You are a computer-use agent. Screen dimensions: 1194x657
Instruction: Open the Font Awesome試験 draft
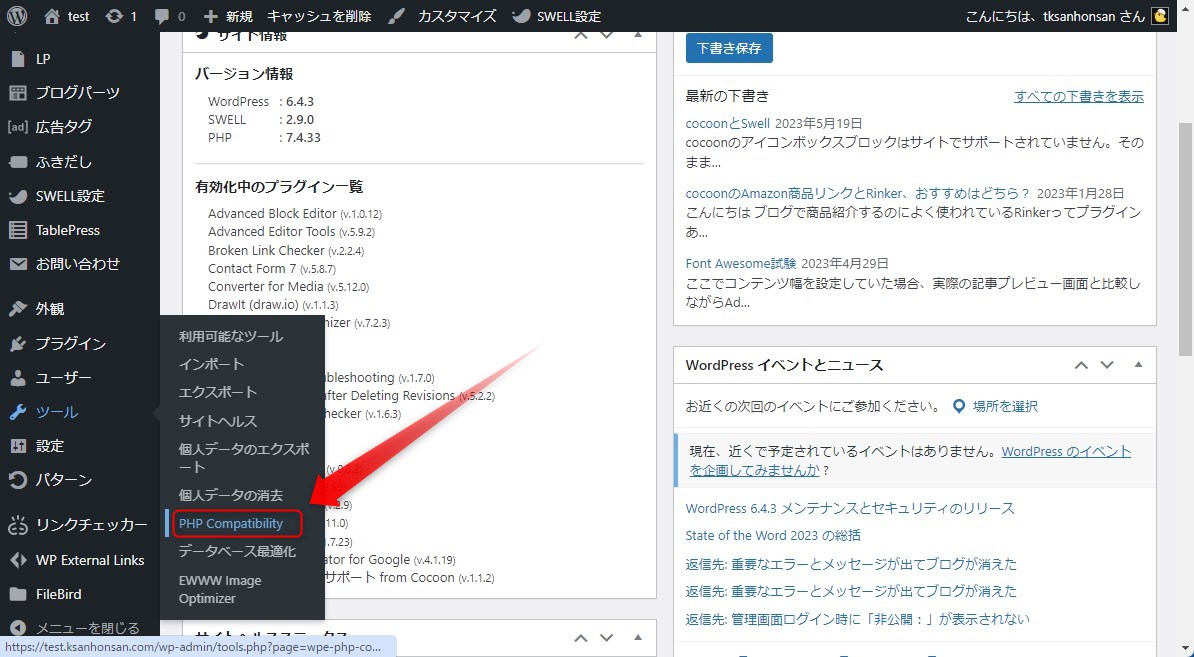point(740,263)
